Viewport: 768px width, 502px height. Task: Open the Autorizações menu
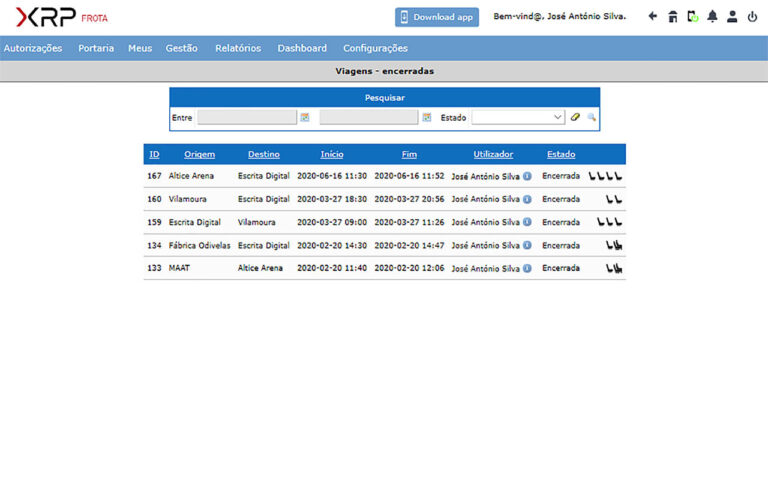(x=33, y=48)
